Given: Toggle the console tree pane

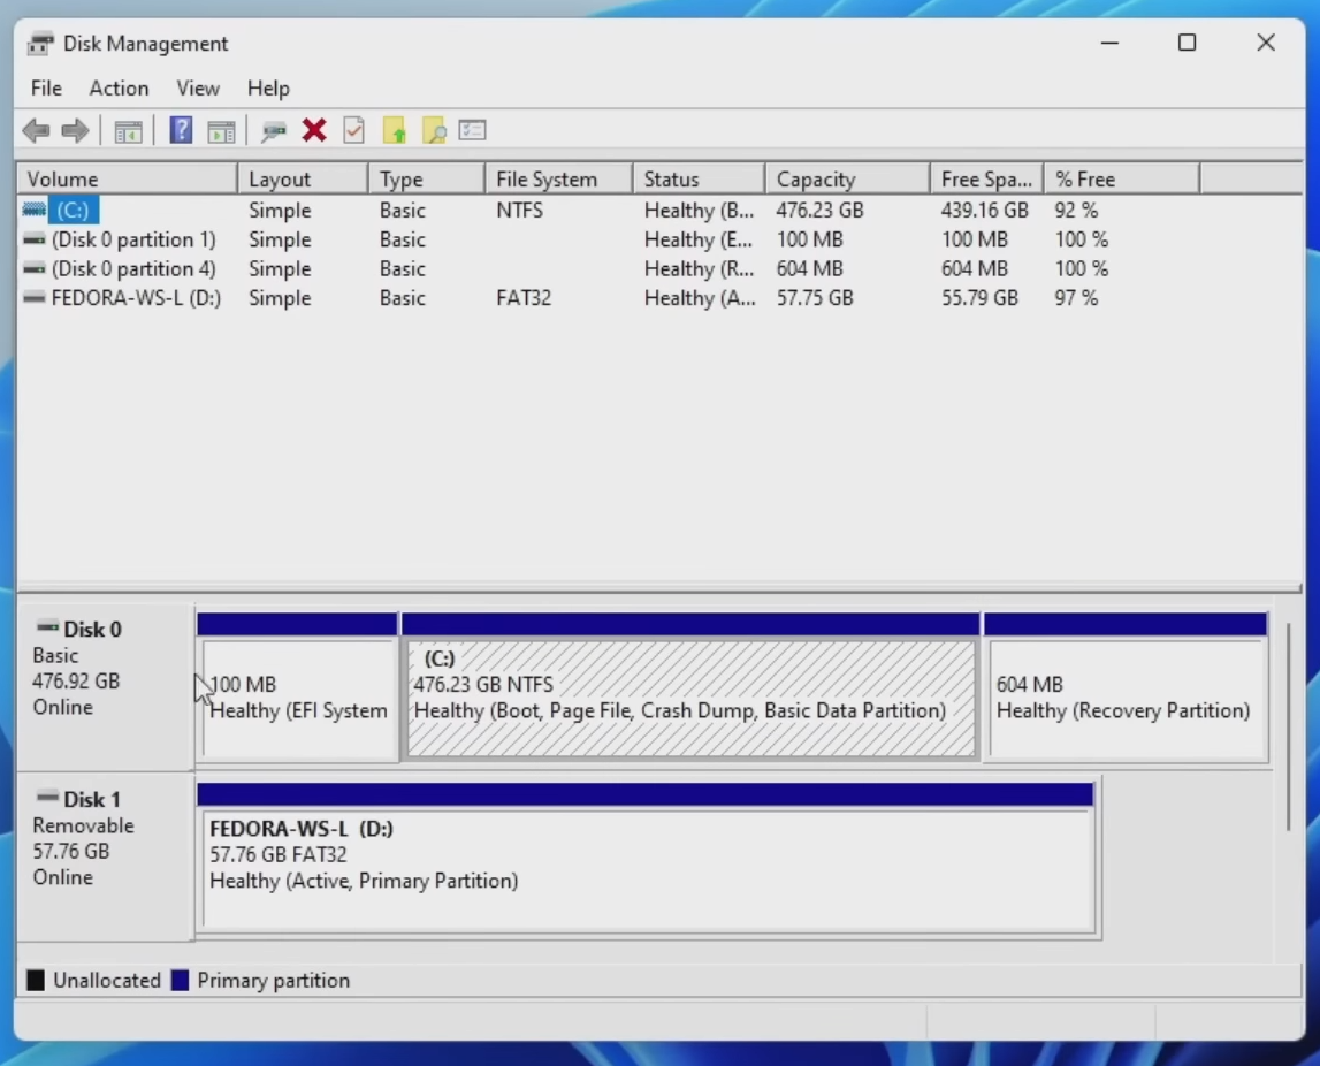Looking at the screenshot, I should 128,130.
